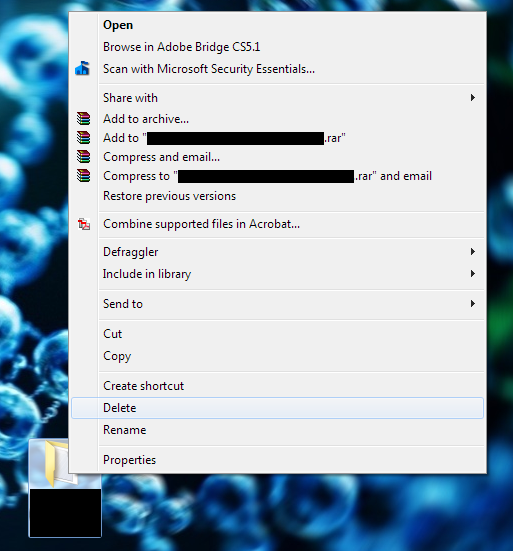The height and width of the screenshot is (551, 513).
Task: Select Rename in the context menu
Action: click(278, 430)
